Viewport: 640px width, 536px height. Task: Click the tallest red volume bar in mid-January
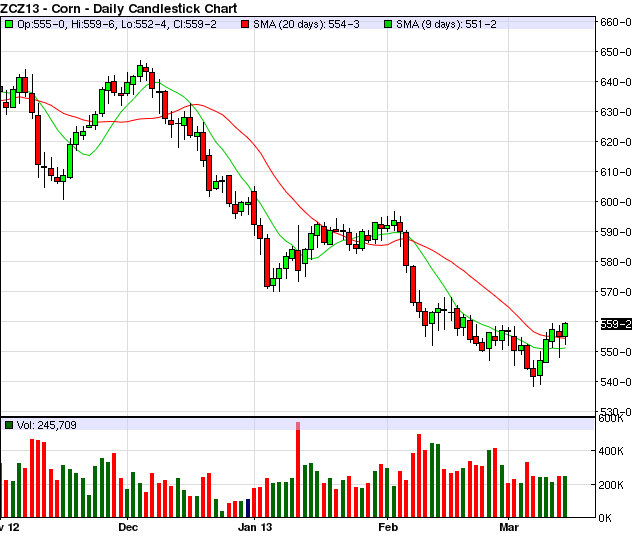click(298, 470)
